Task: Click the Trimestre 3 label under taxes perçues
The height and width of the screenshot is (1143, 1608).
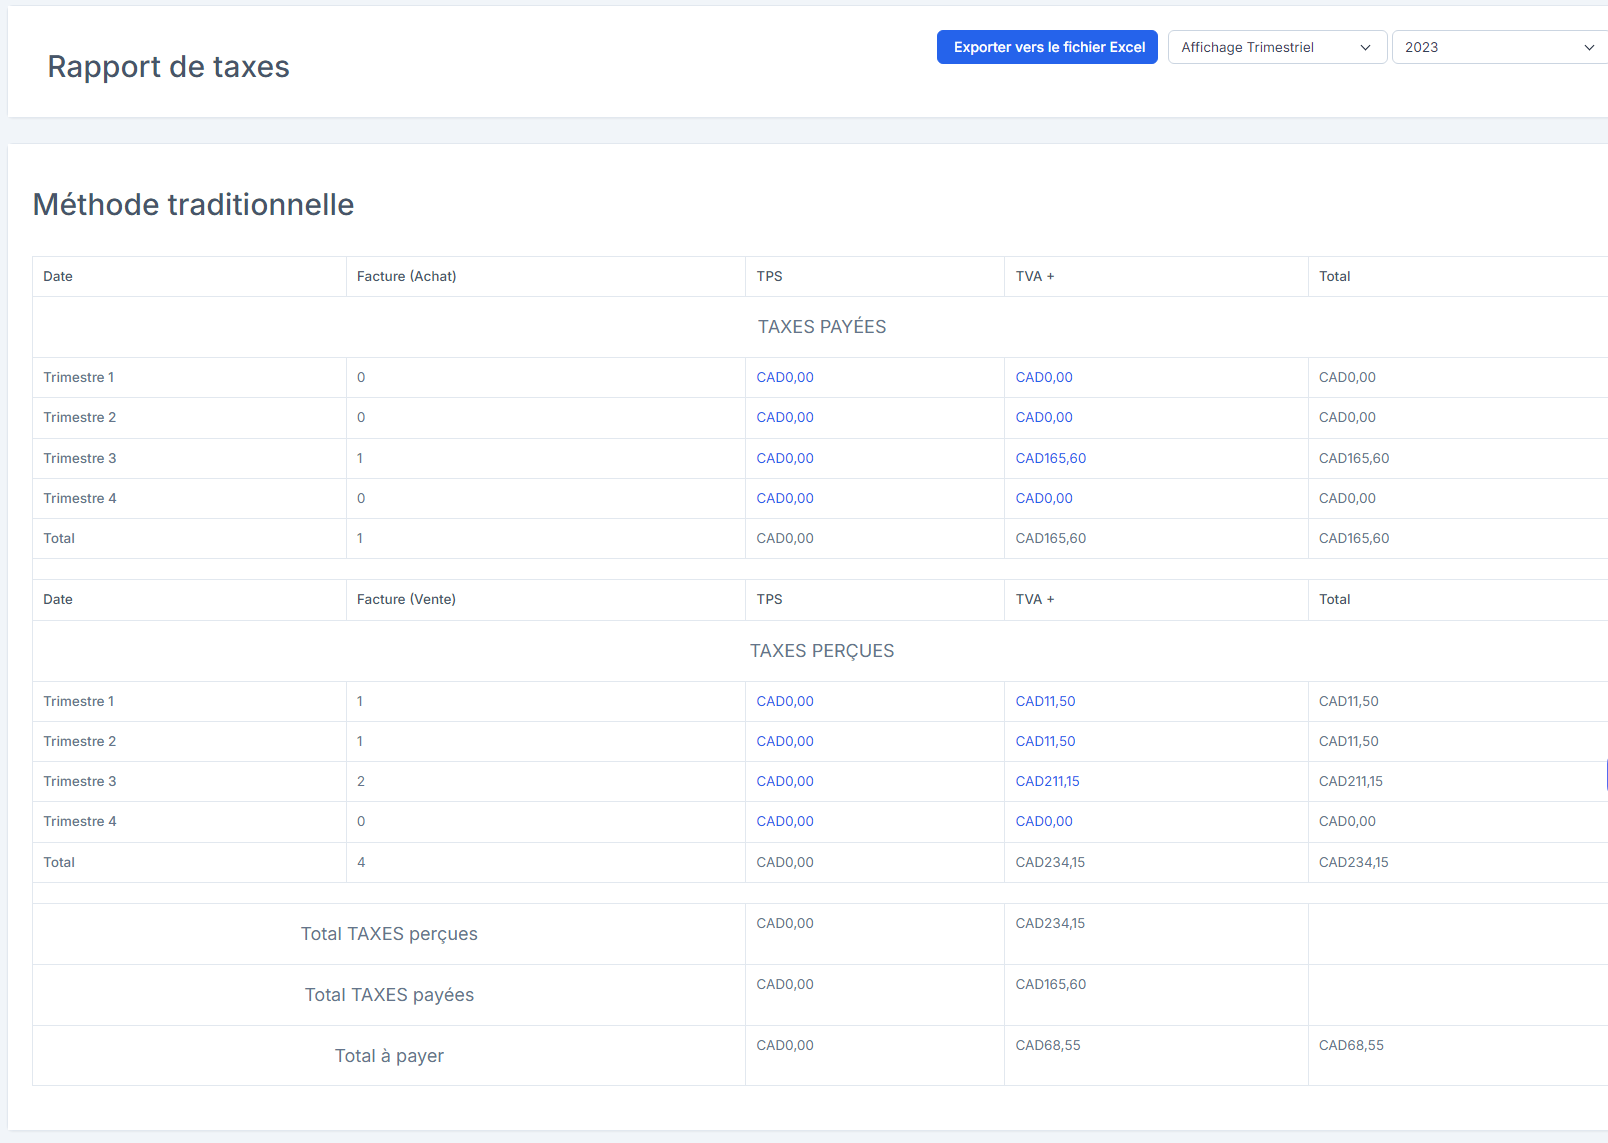Action: [x=80, y=781]
